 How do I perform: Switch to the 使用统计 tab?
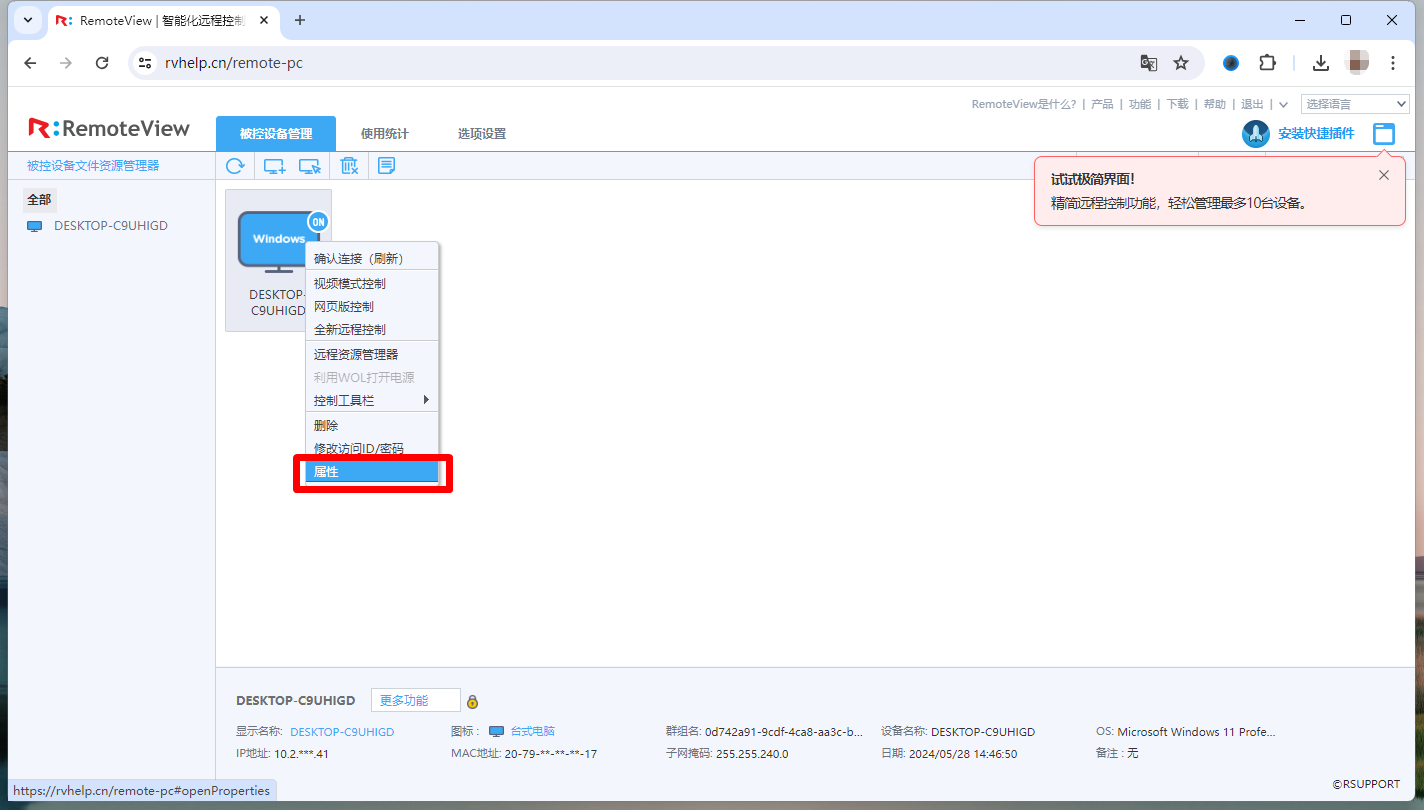tap(385, 134)
